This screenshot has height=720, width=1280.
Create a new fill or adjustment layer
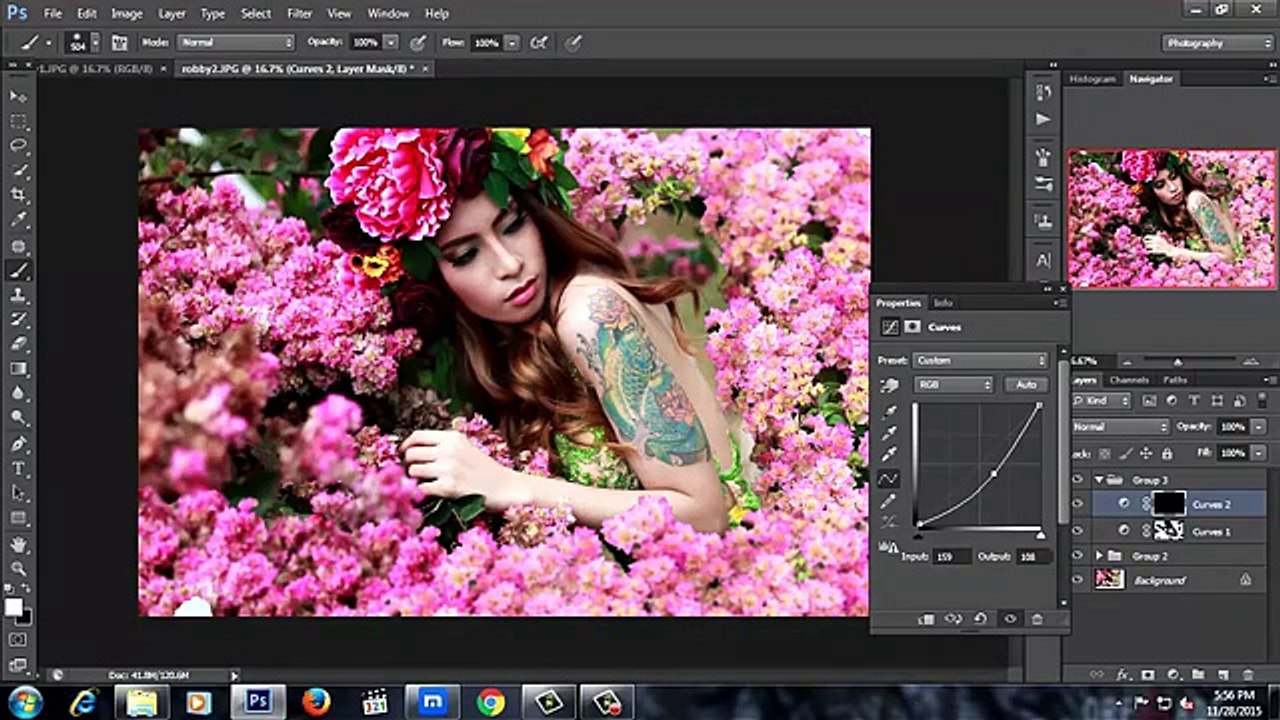[x=1173, y=675]
